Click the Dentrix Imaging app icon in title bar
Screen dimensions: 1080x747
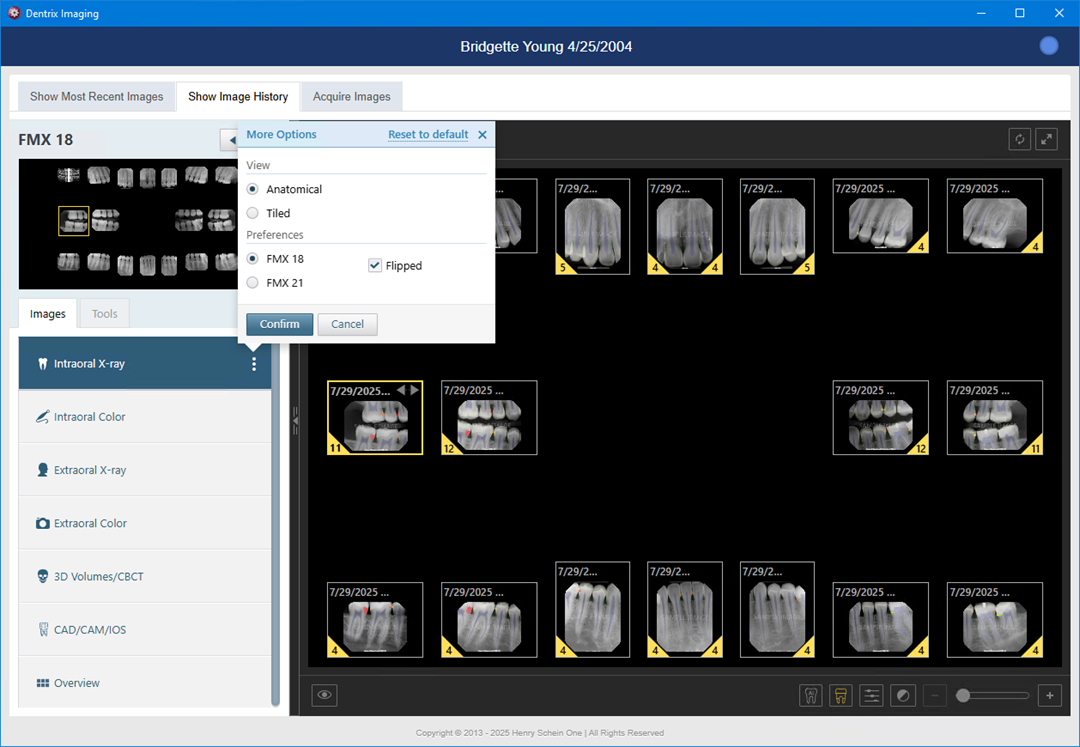tap(14, 13)
